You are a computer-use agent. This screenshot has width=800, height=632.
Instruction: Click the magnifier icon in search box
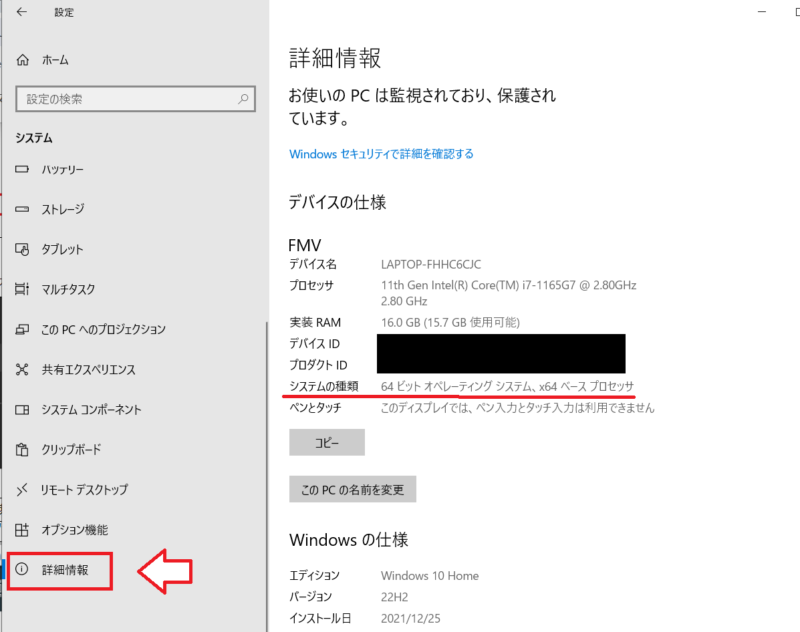(243, 98)
